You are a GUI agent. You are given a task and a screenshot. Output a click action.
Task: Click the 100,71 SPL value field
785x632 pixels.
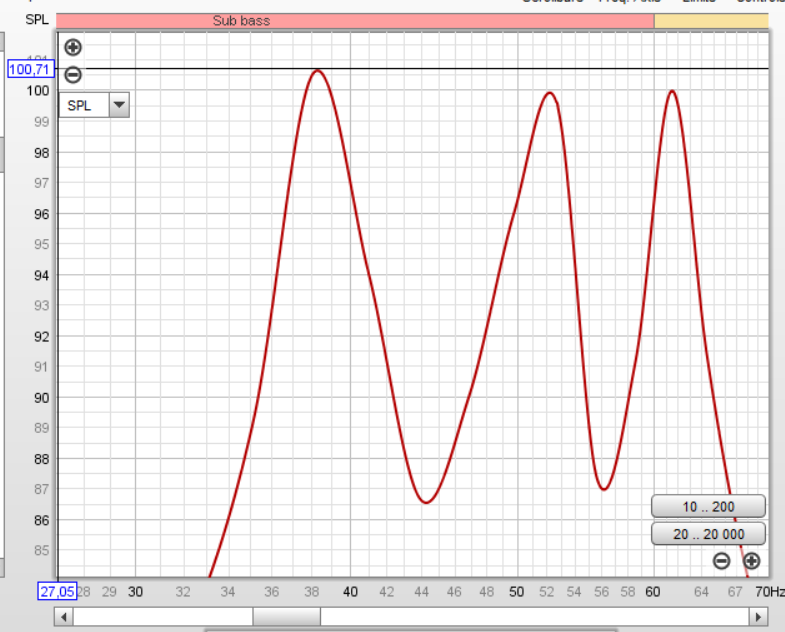[x=29, y=69]
